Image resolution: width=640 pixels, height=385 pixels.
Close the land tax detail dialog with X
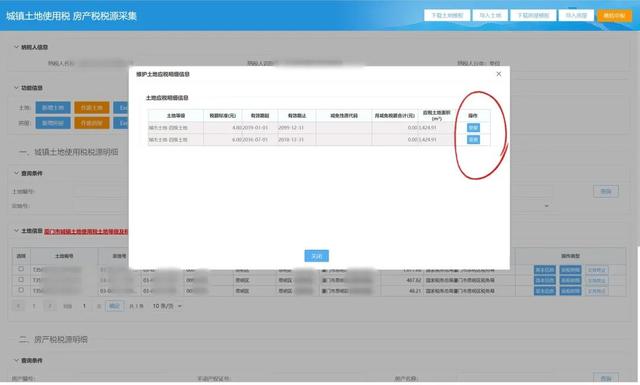pyautogui.click(x=498, y=74)
